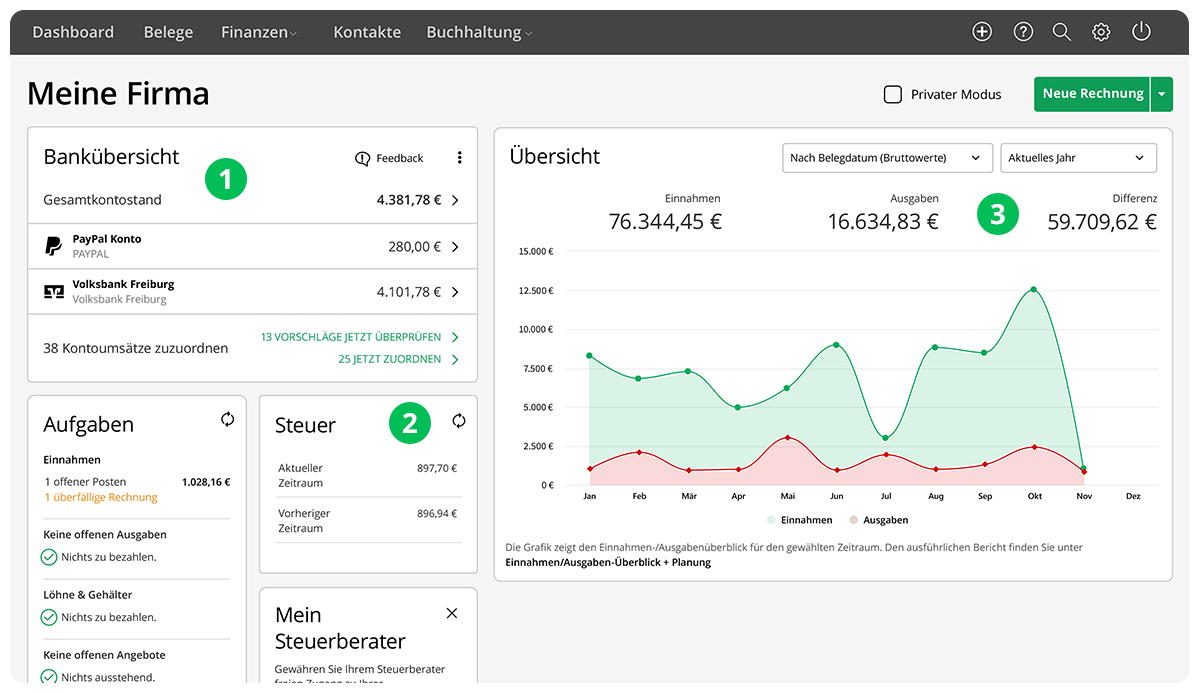Close the Mein Steuerberater card
Image resolution: width=1200 pixels, height=694 pixels.
coord(451,613)
